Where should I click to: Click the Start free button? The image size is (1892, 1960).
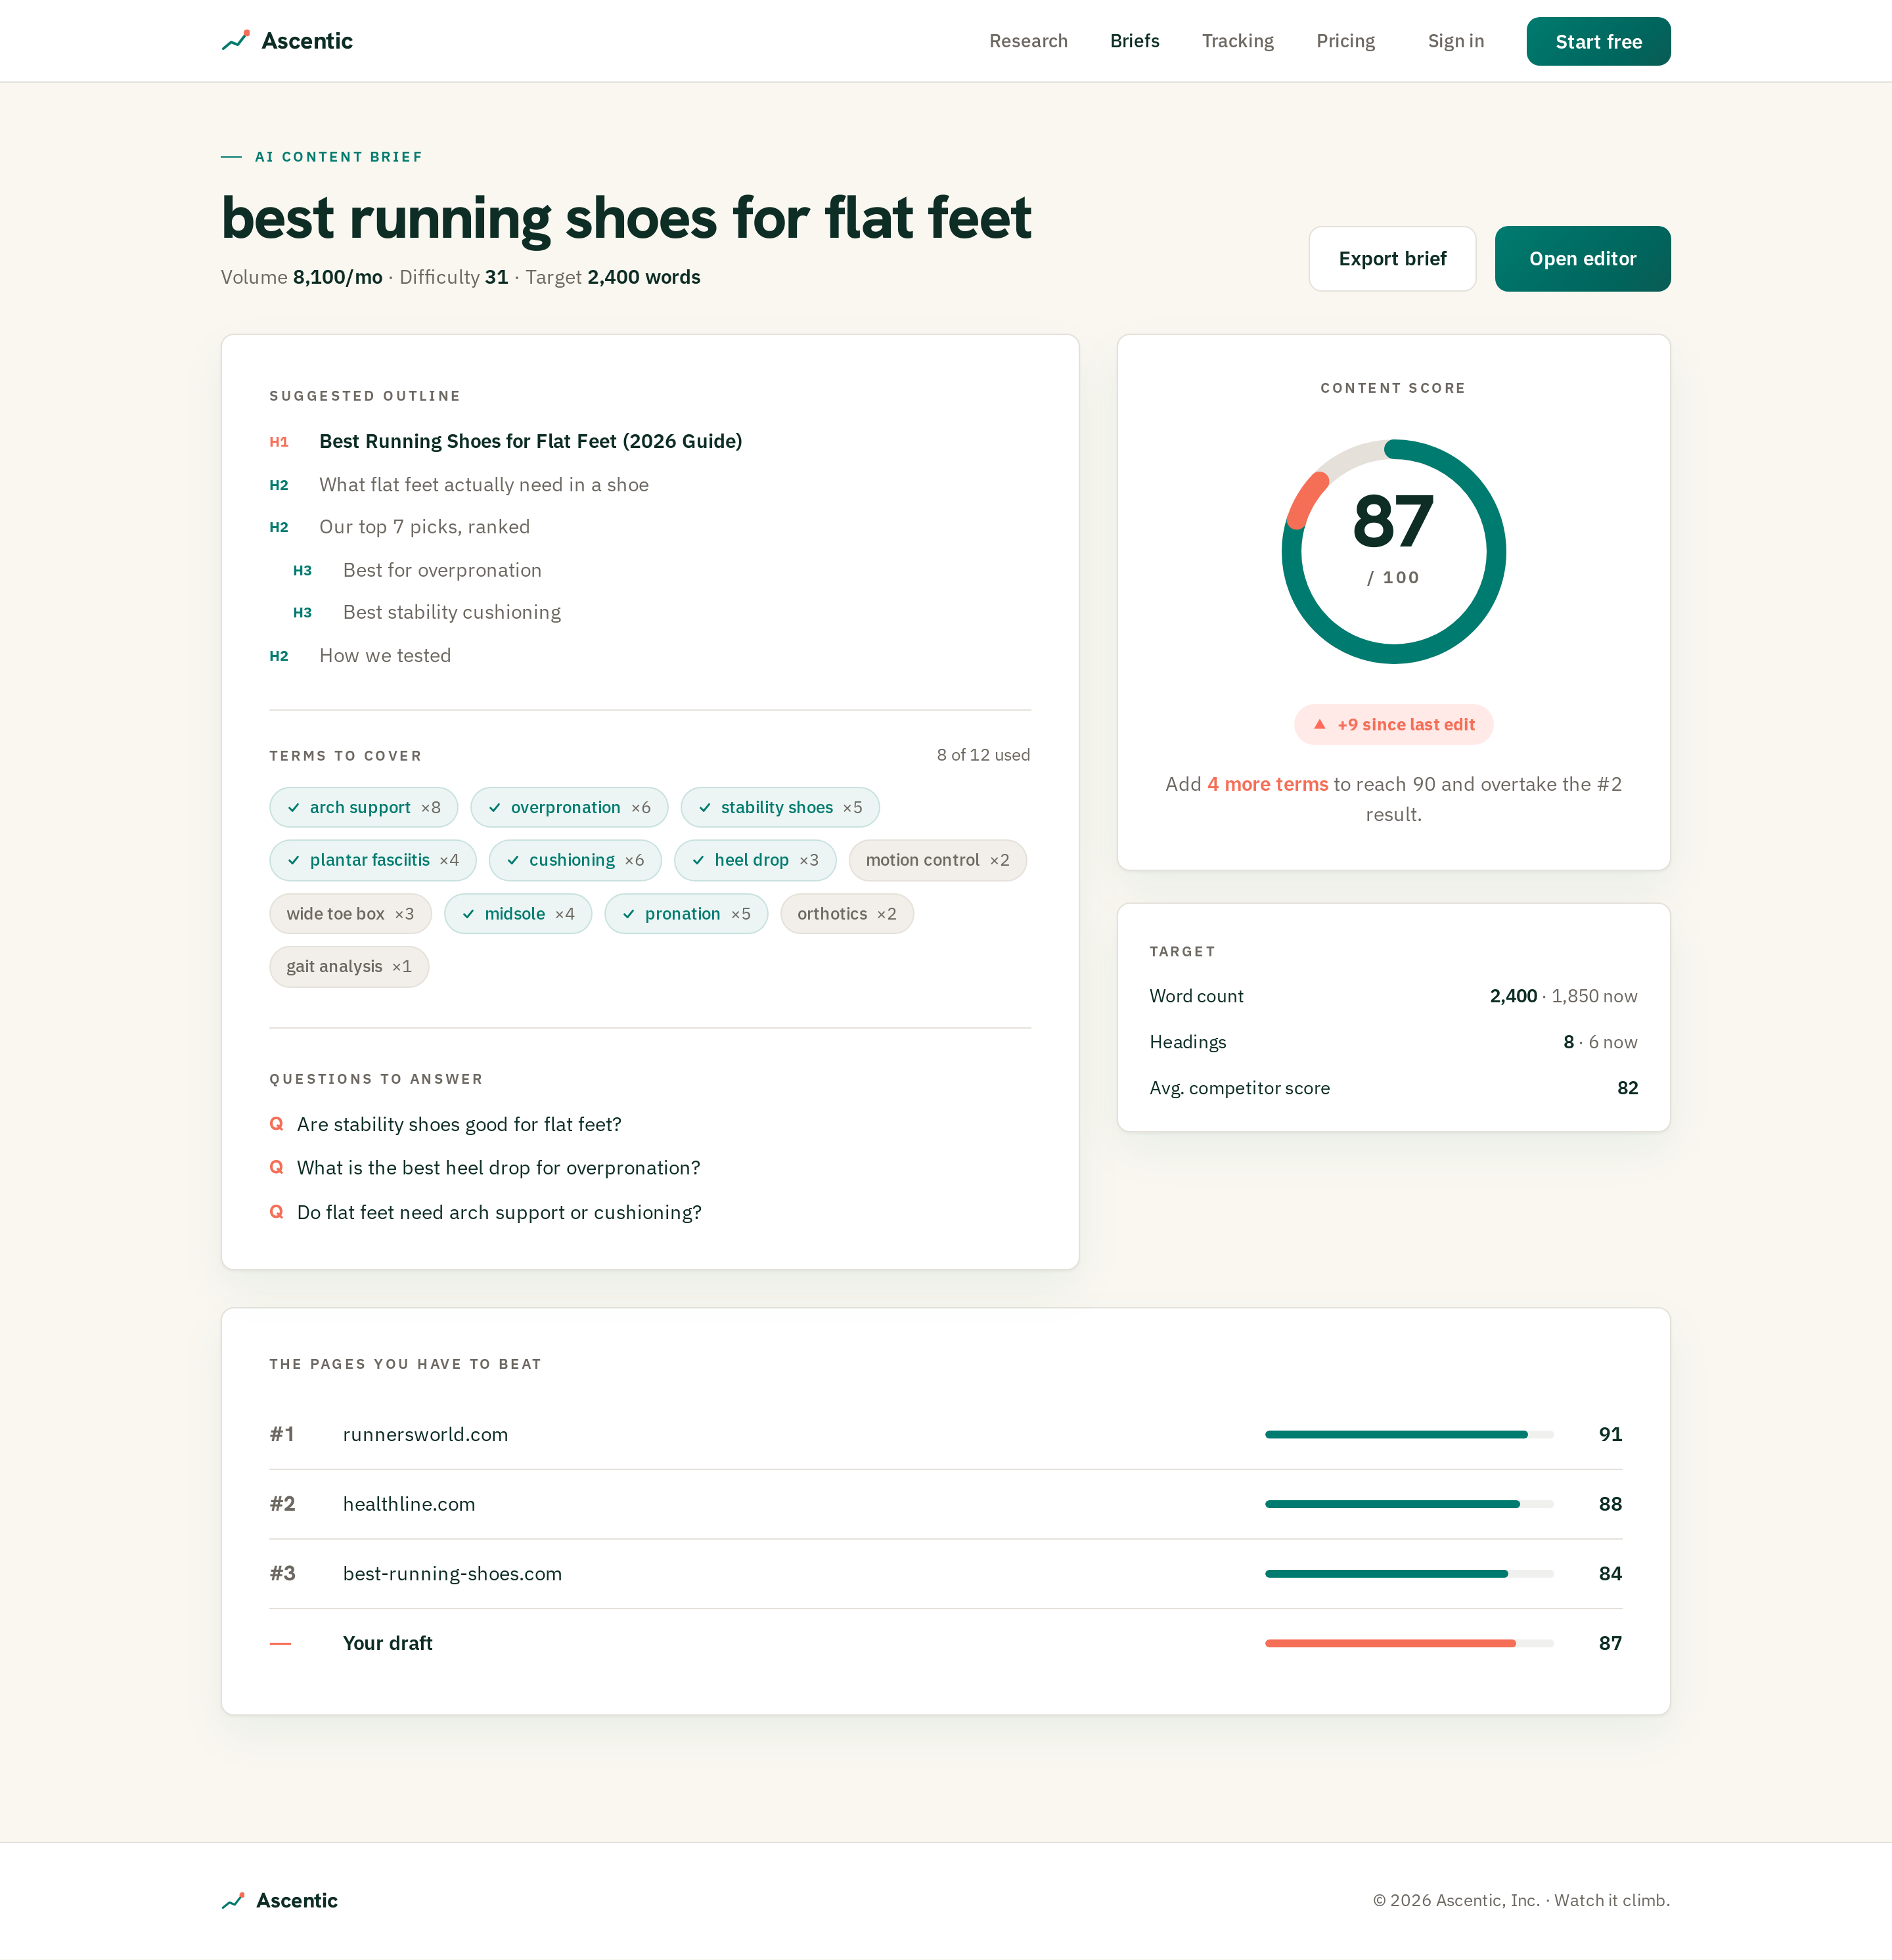[x=1598, y=41]
